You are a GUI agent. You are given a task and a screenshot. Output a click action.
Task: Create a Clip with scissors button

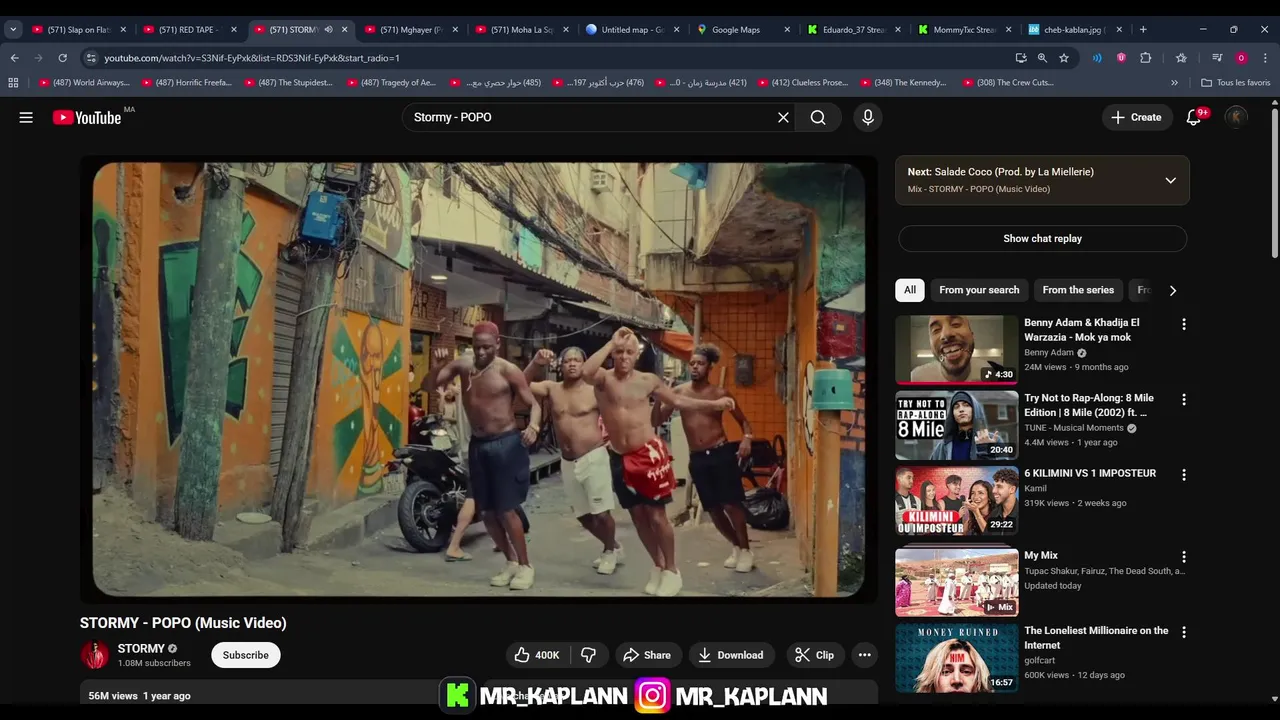(814, 655)
